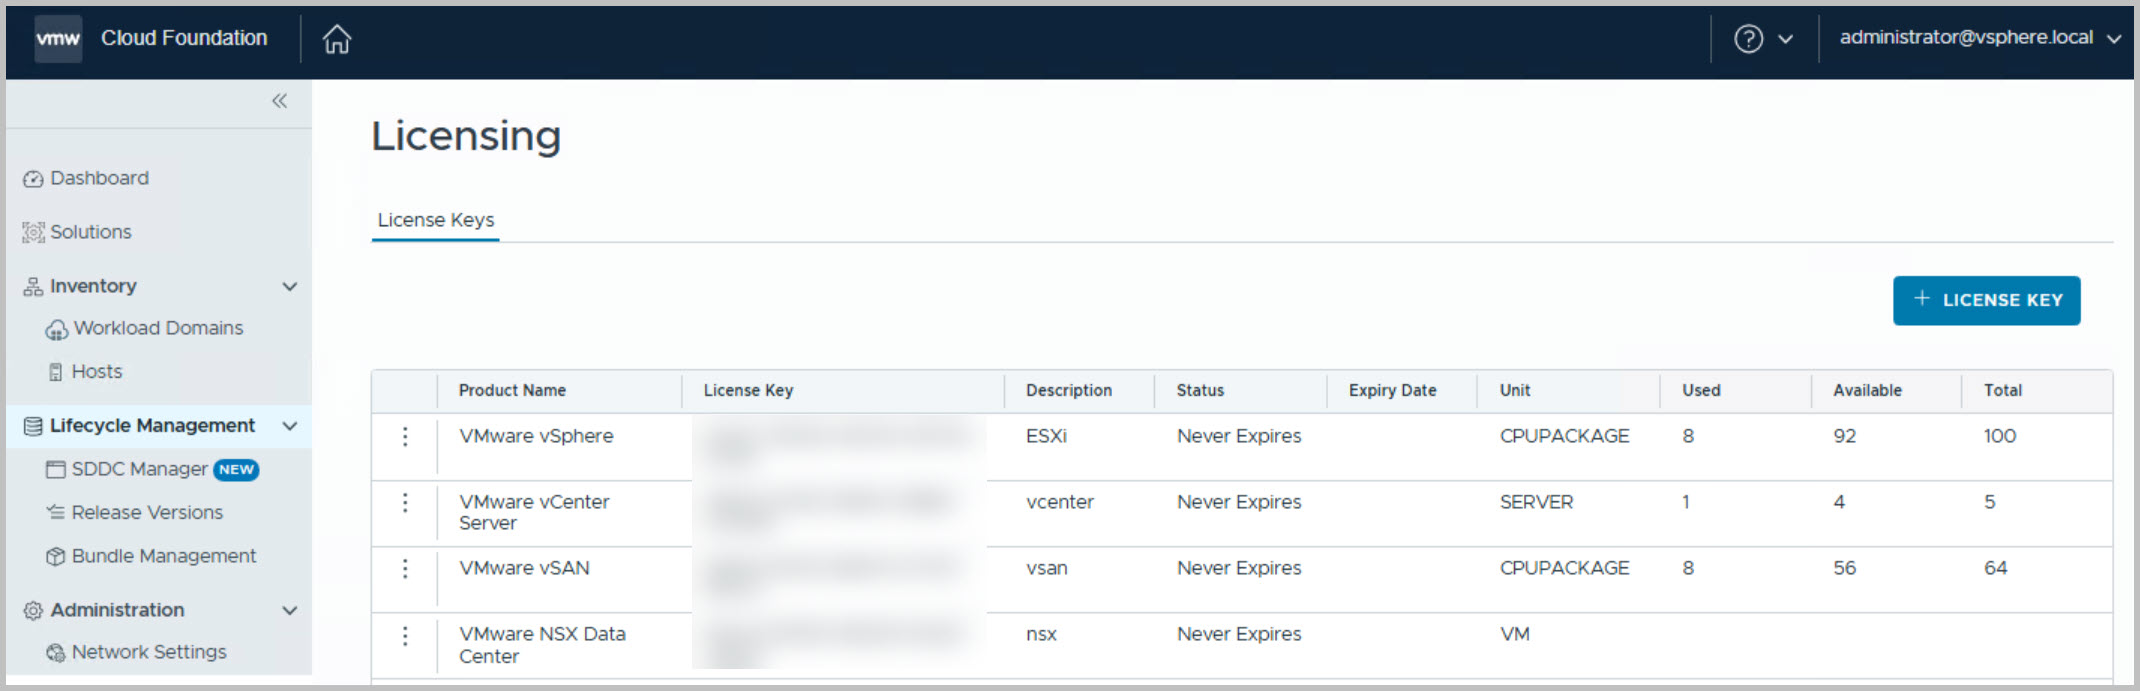Click the Workload Domains cloud icon
This screenshot has width=2140, height=691.
click(57, 329)
